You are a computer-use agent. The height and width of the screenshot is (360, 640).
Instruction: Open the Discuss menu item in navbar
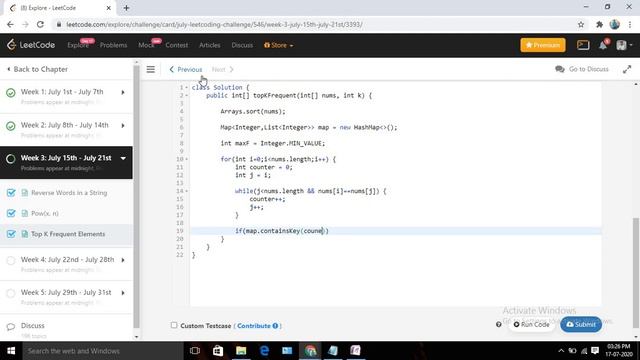242,45
